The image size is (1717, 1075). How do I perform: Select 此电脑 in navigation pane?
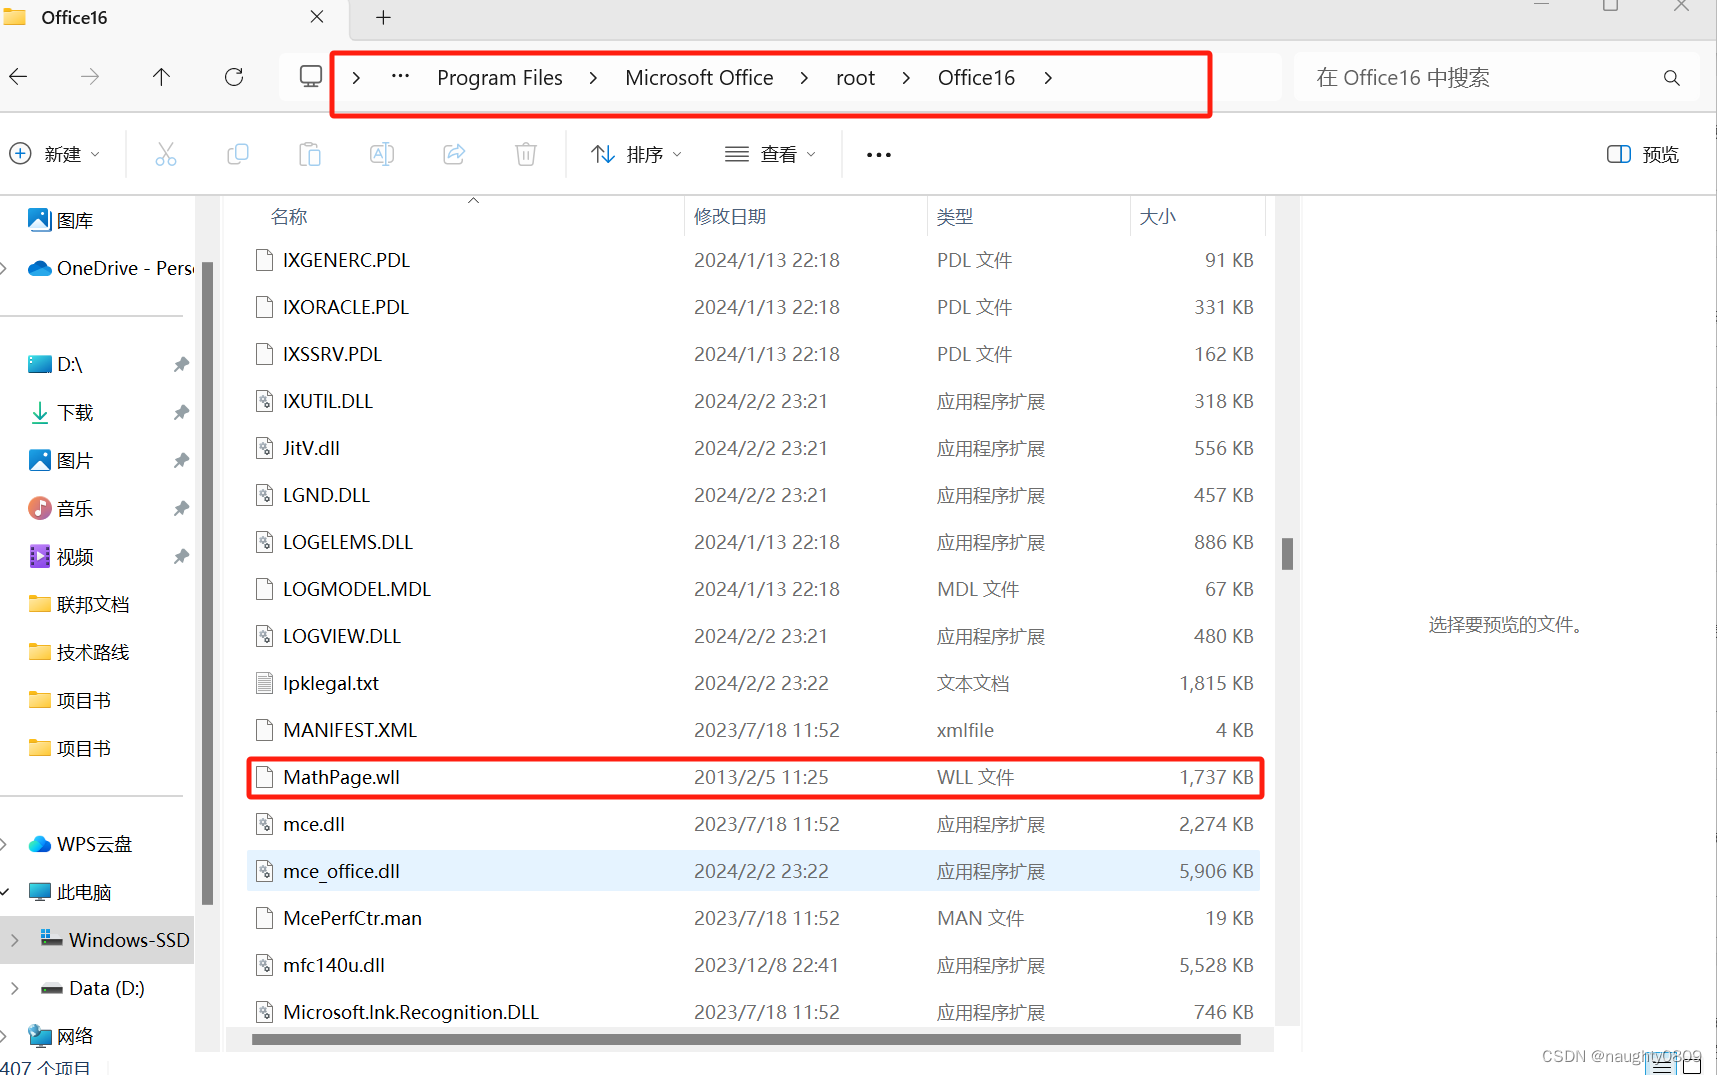(x=70, y=892)
